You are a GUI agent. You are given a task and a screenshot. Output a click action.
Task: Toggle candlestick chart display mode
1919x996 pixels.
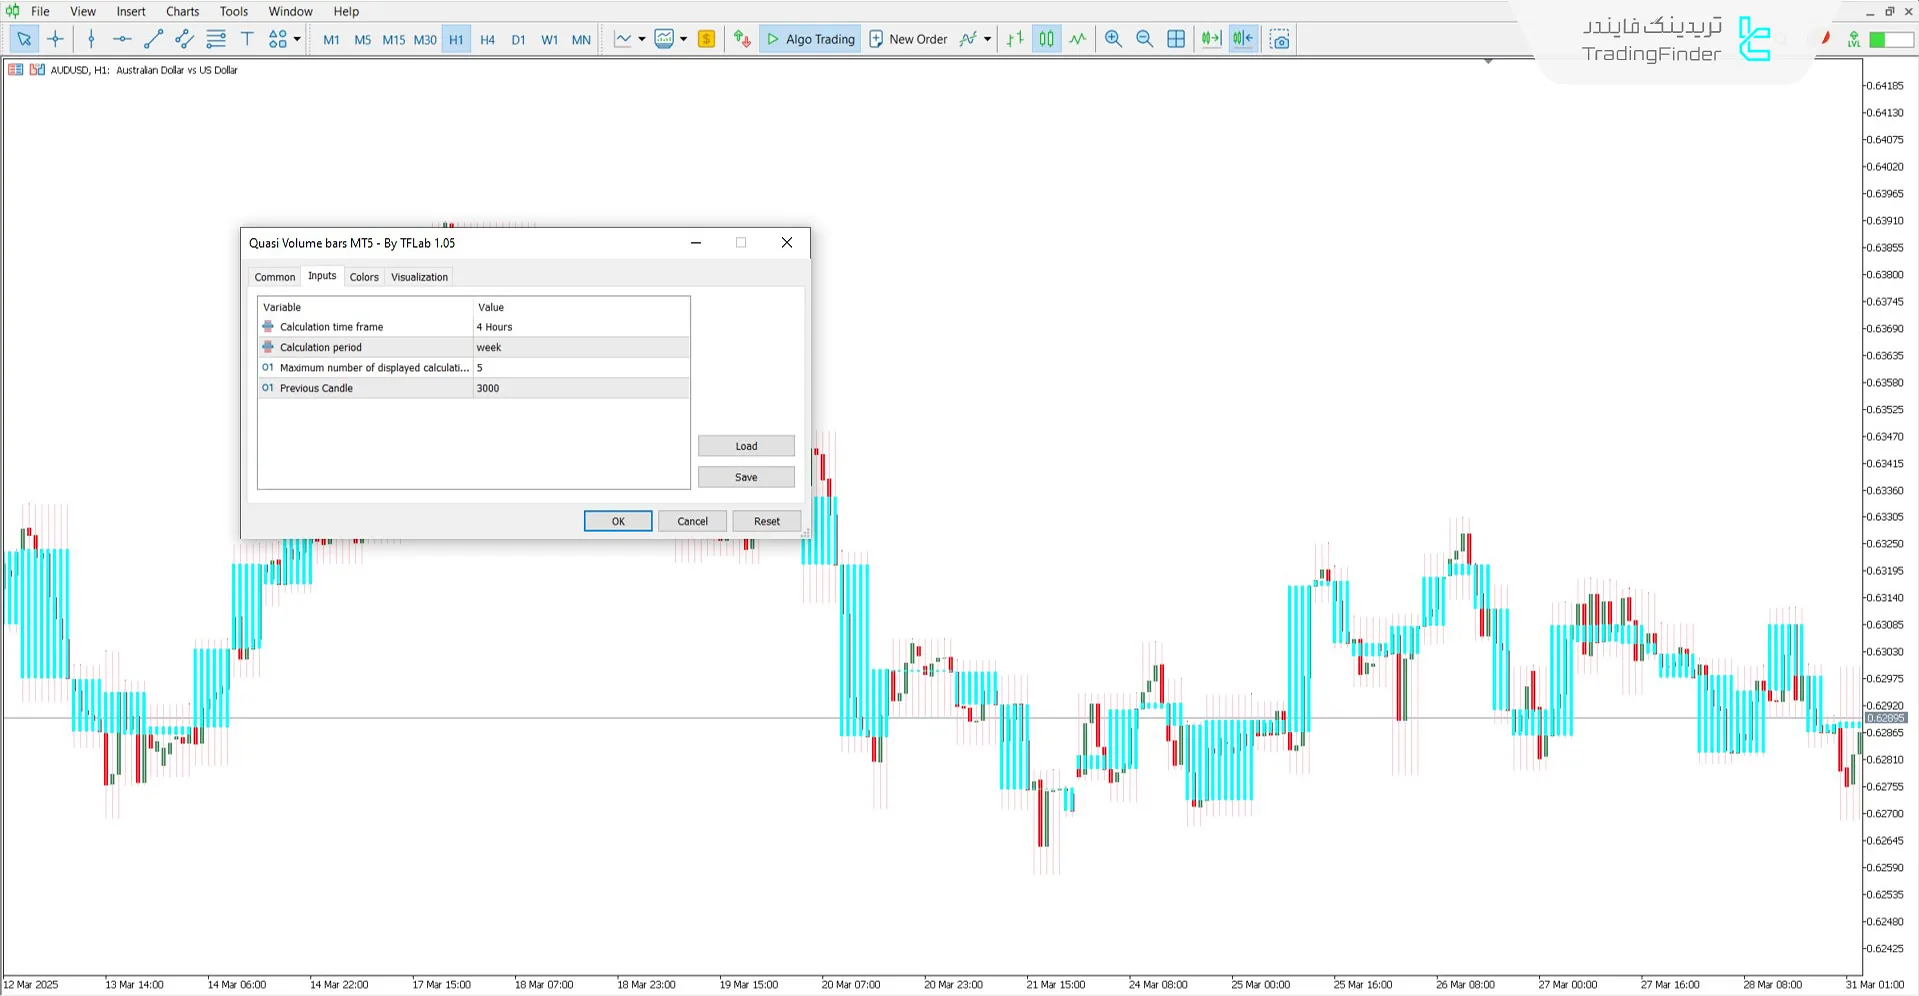pyautogui.click(x=1046, y=39)
